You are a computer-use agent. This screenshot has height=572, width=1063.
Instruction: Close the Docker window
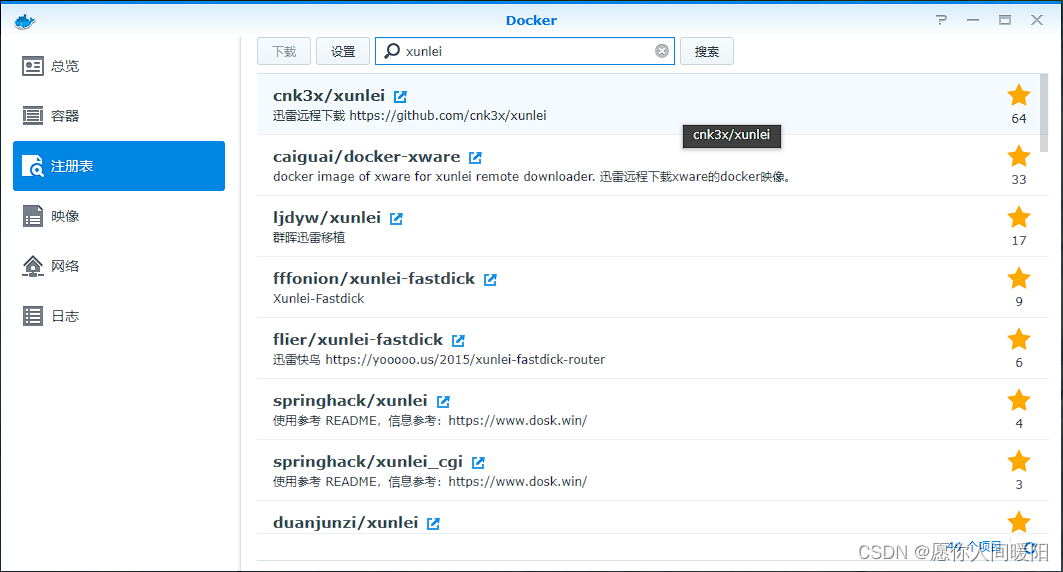tap(1037, 20)
